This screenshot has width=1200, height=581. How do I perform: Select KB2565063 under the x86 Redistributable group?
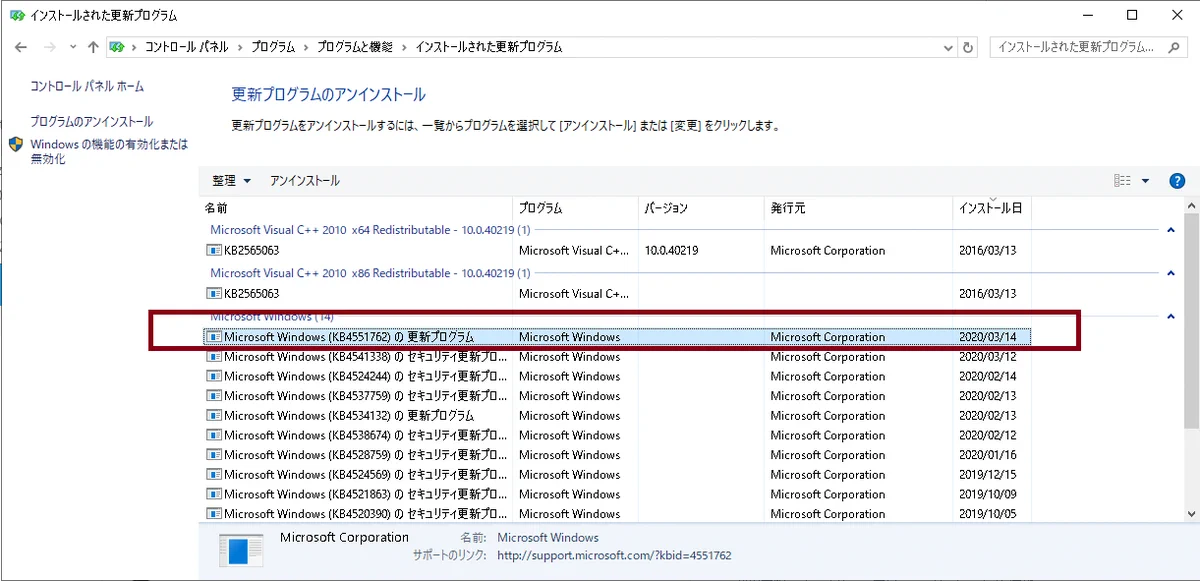coord(617,294)
